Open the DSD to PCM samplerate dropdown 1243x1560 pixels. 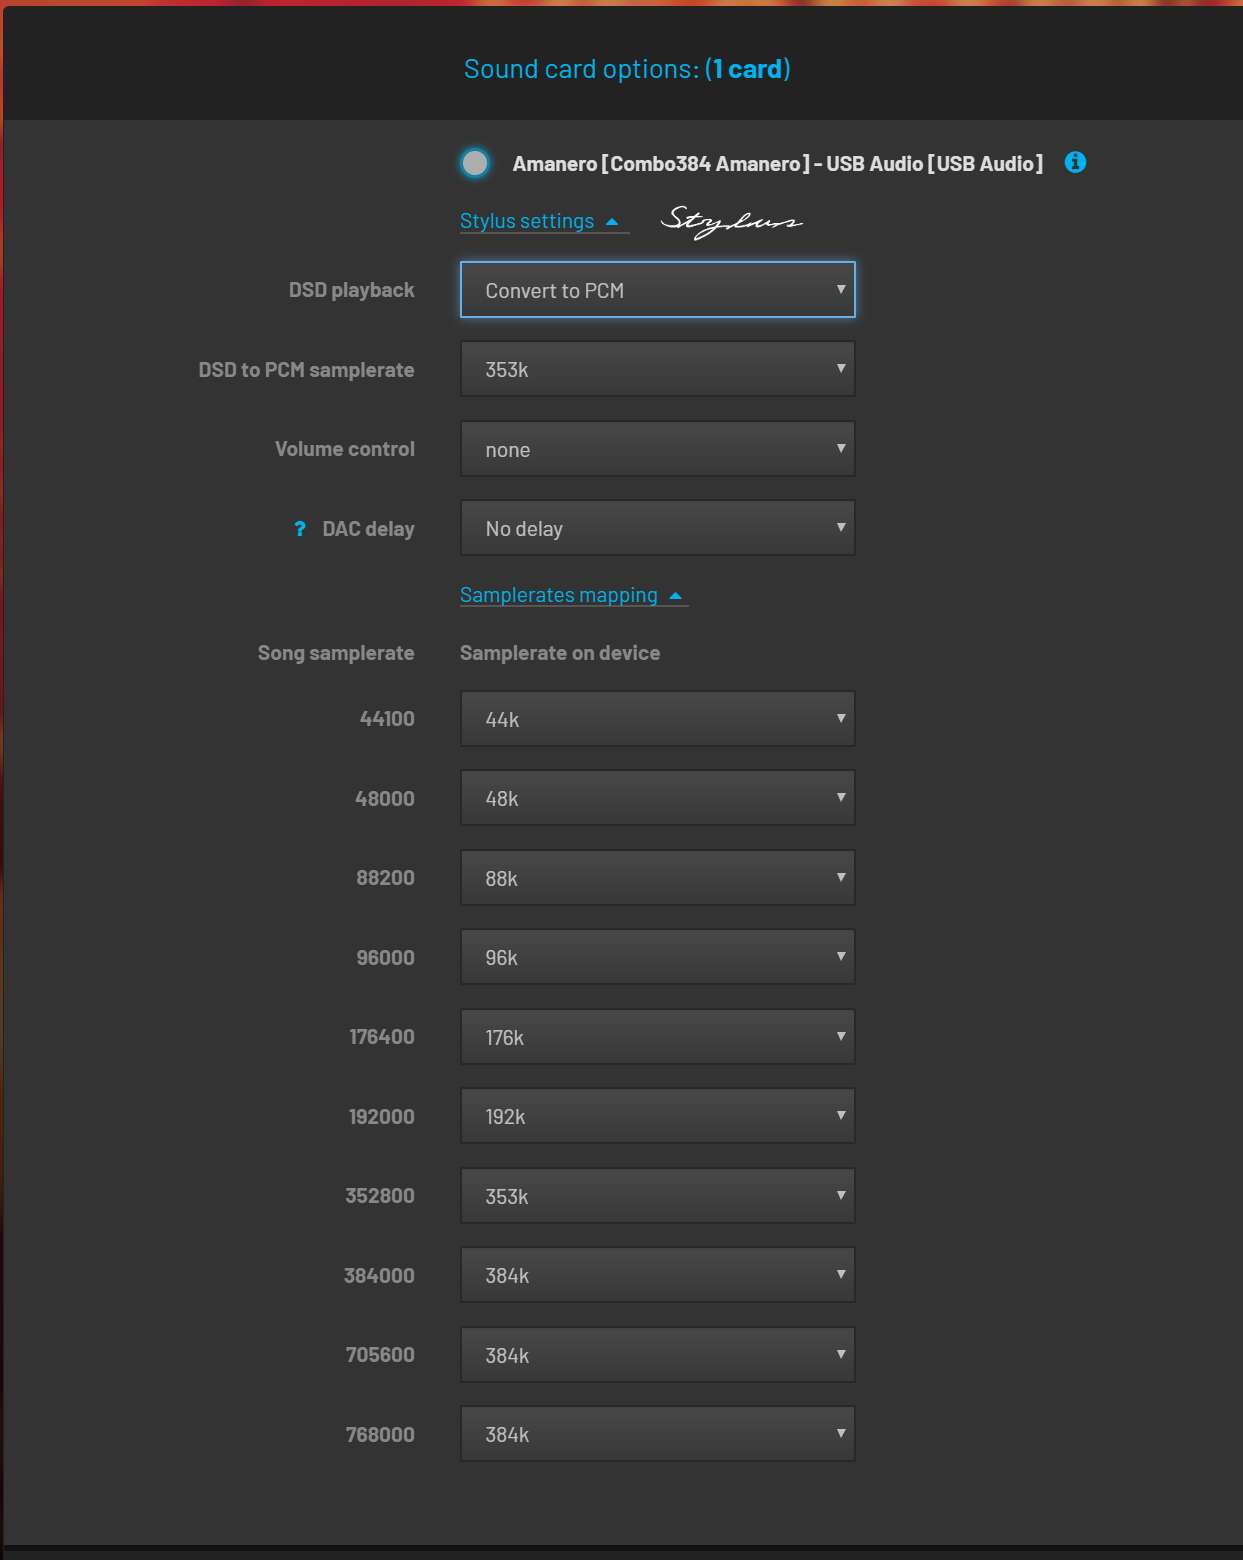click(x=657, y=369)
